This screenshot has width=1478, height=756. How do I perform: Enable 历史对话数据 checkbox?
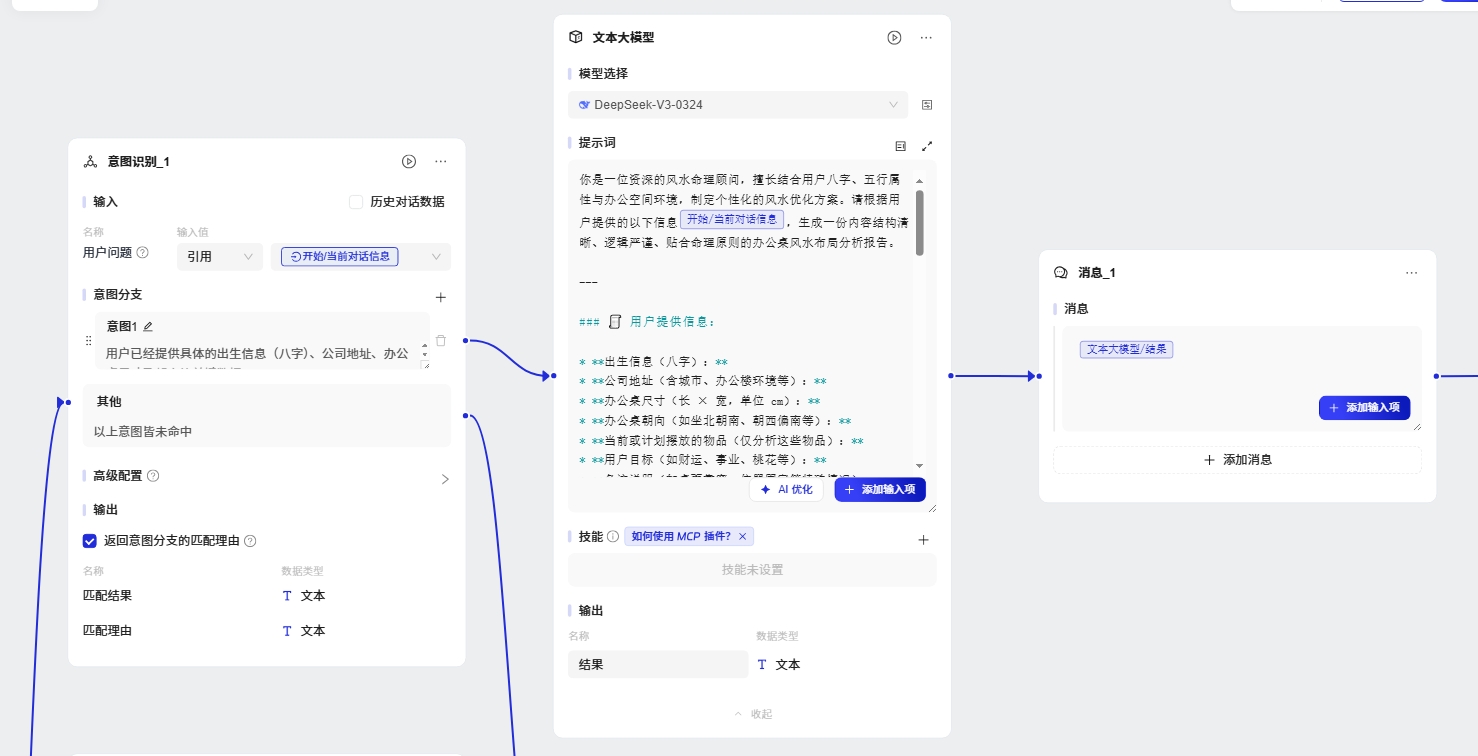356,201
